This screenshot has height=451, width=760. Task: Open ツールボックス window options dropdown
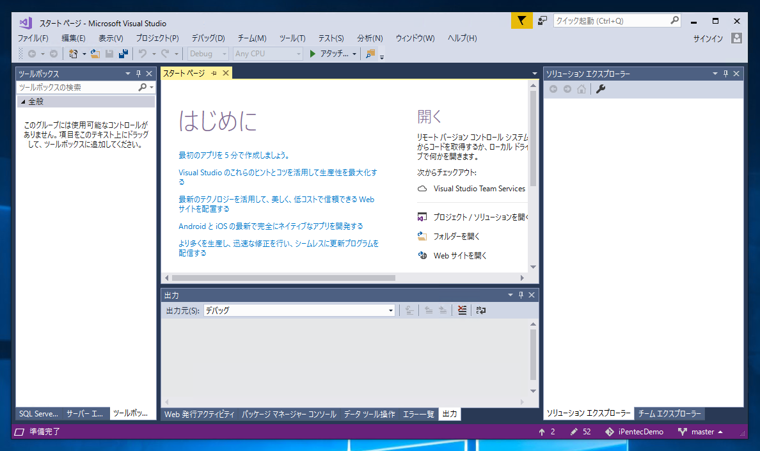click(128, 74)
